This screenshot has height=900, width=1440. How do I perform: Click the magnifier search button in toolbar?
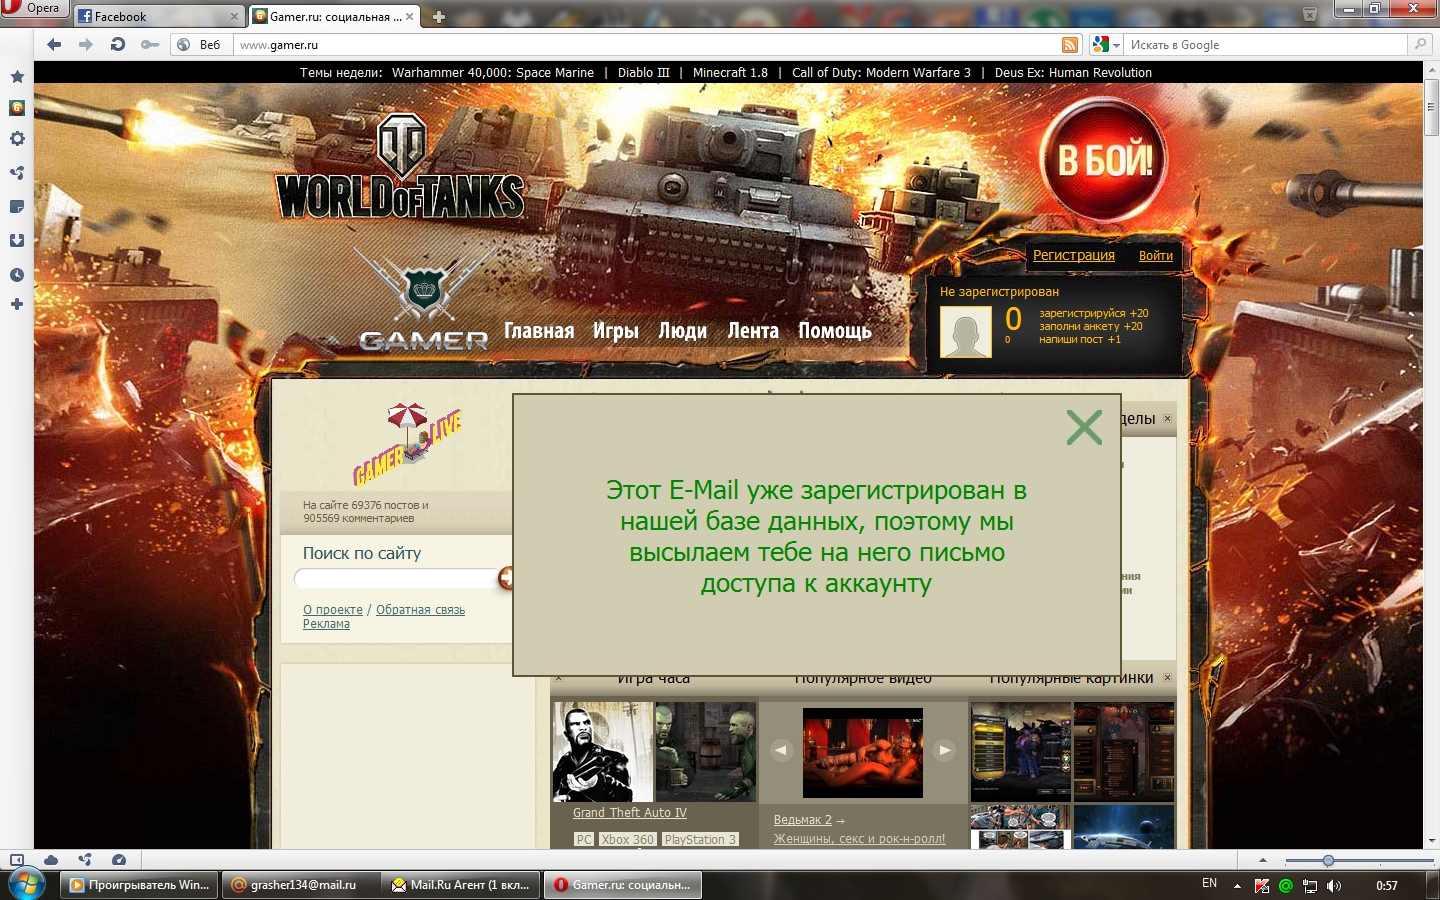pyautogui.click(x=1420, y=44)
